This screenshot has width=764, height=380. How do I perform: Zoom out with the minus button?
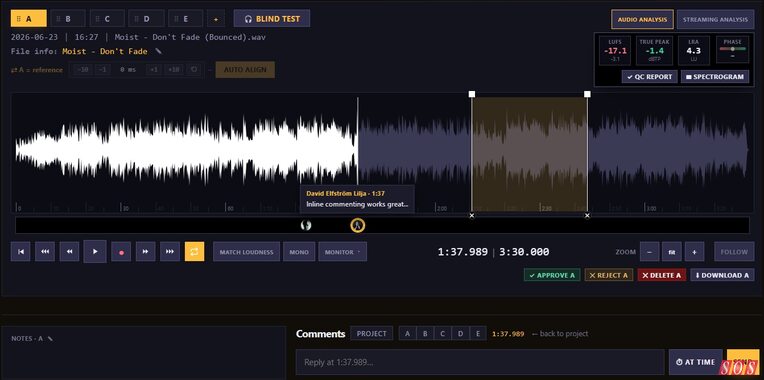649,252
